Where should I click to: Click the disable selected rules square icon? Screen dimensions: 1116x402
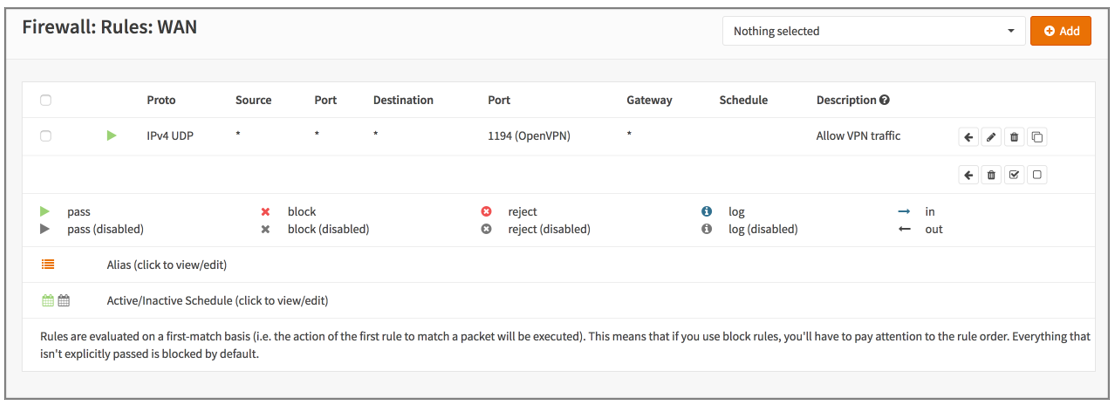(x=1037, y=175)
